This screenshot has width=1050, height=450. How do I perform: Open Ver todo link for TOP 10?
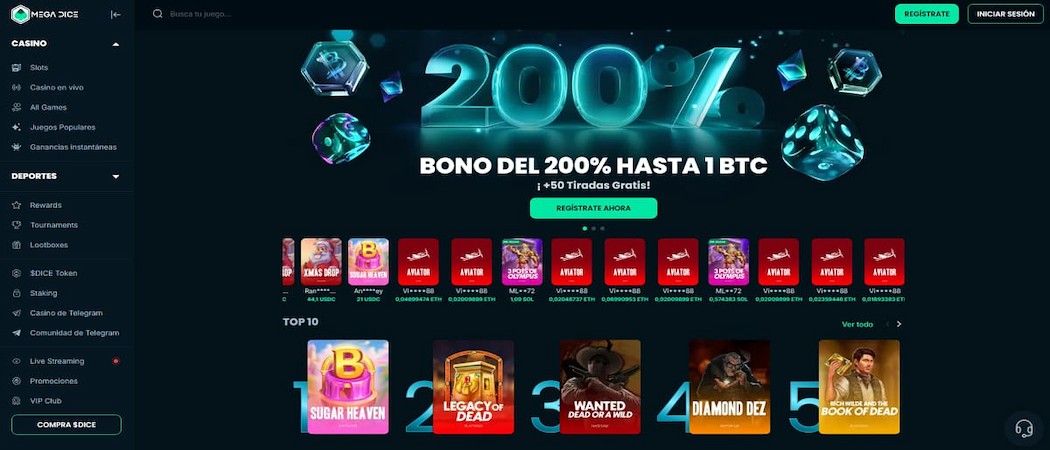[857, 324]
